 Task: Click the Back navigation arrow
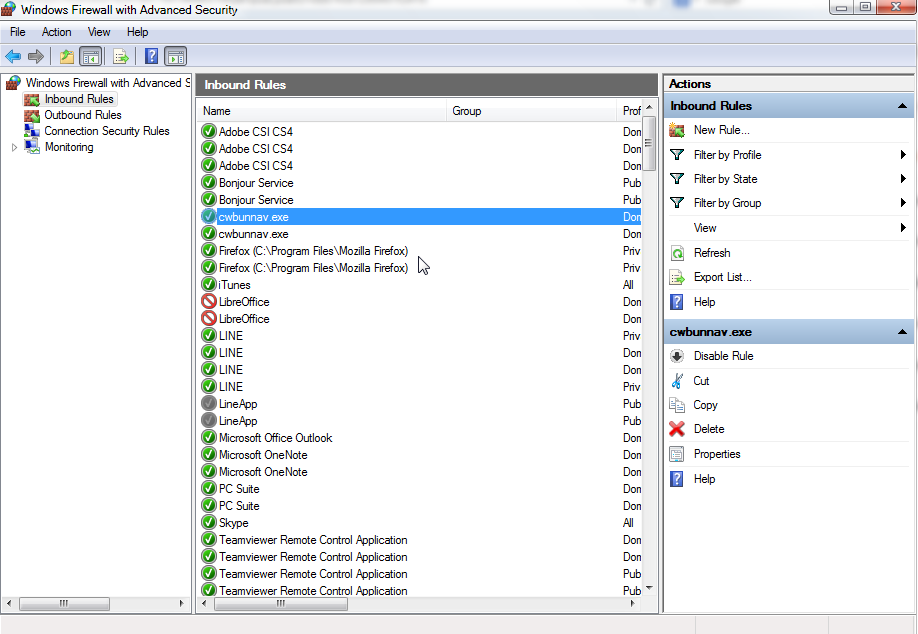point(12,56)
